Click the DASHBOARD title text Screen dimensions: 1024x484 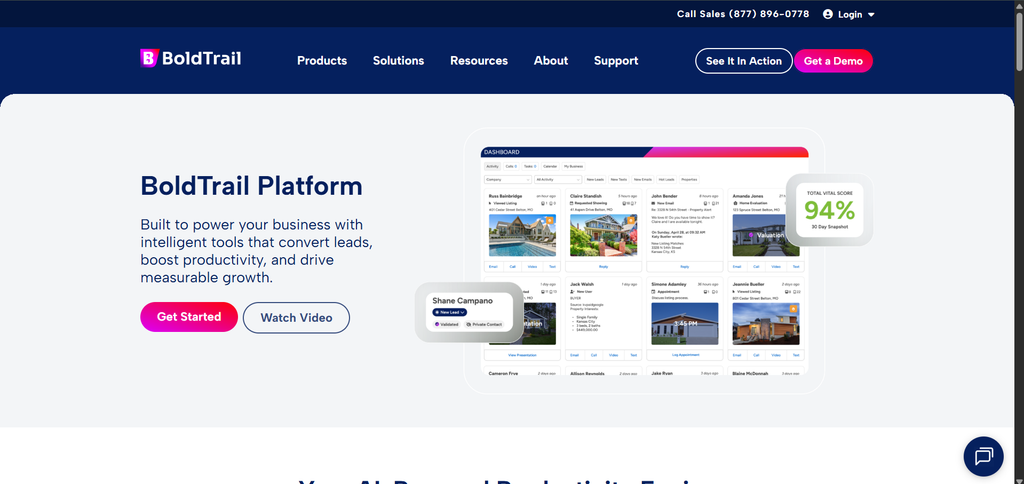click(x=502, y=152)
